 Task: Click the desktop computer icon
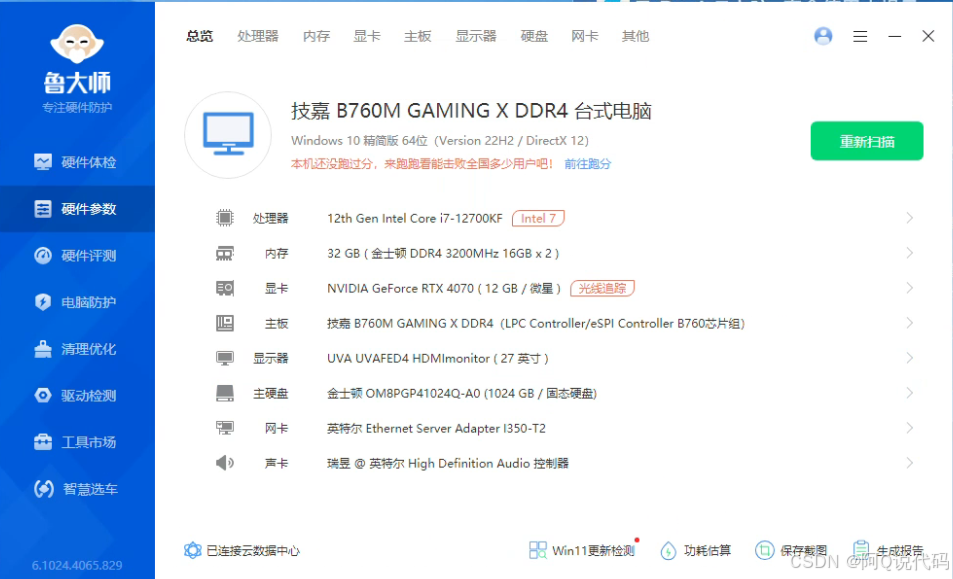tap(228, 135)
